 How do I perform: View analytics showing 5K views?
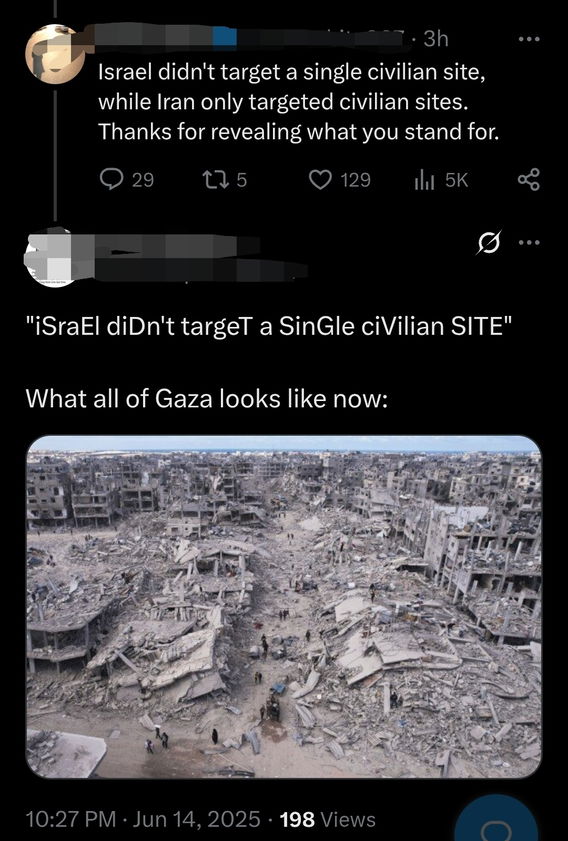441,180
